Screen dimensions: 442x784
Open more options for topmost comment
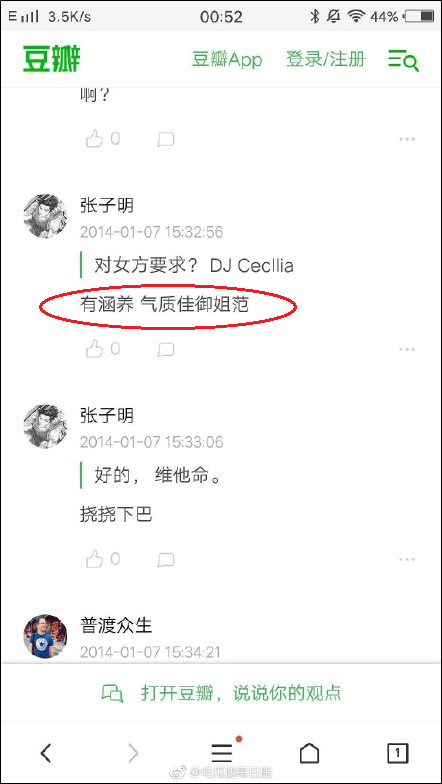(407, 139)
